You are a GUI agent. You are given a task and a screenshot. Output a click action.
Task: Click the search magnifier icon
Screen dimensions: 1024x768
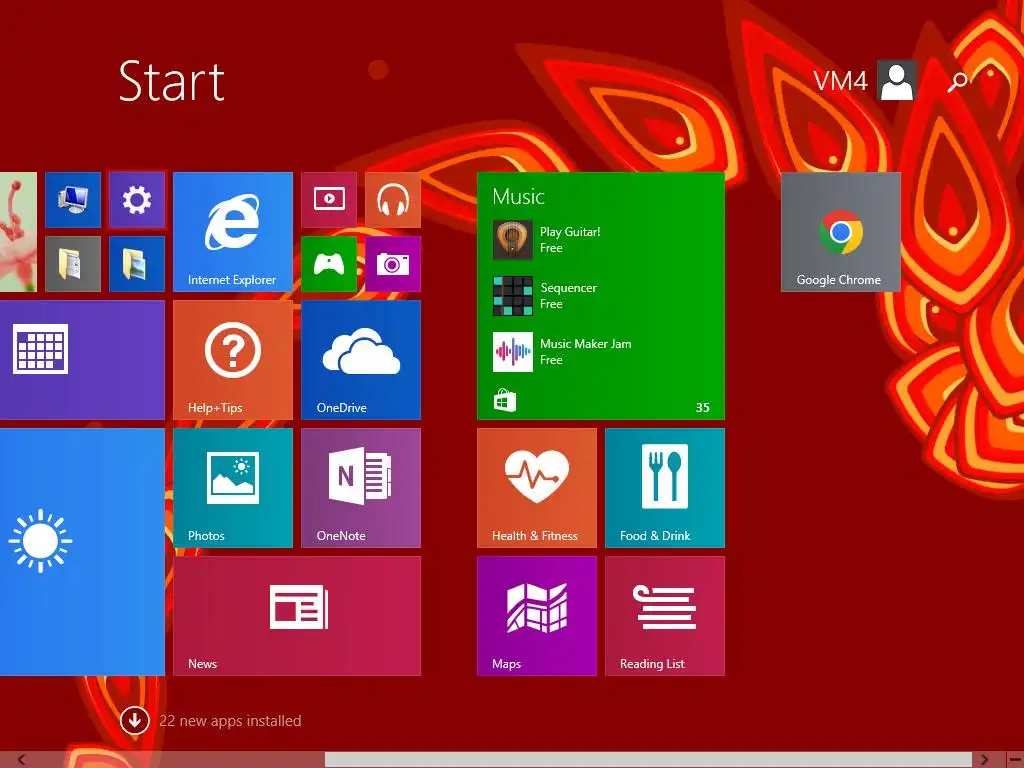958,81
